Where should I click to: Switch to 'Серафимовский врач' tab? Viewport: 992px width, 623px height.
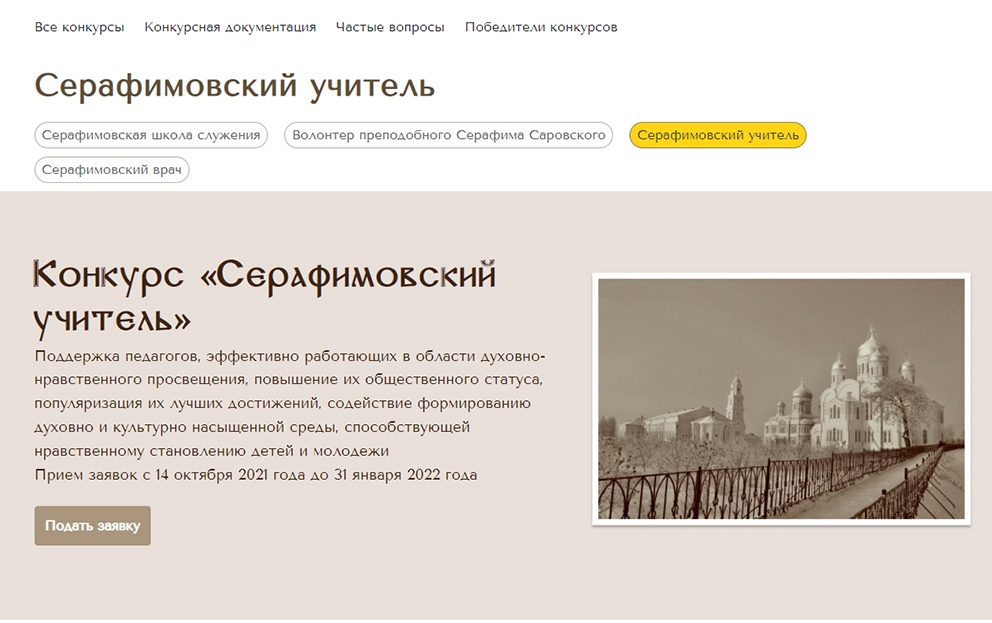[112, 170]
